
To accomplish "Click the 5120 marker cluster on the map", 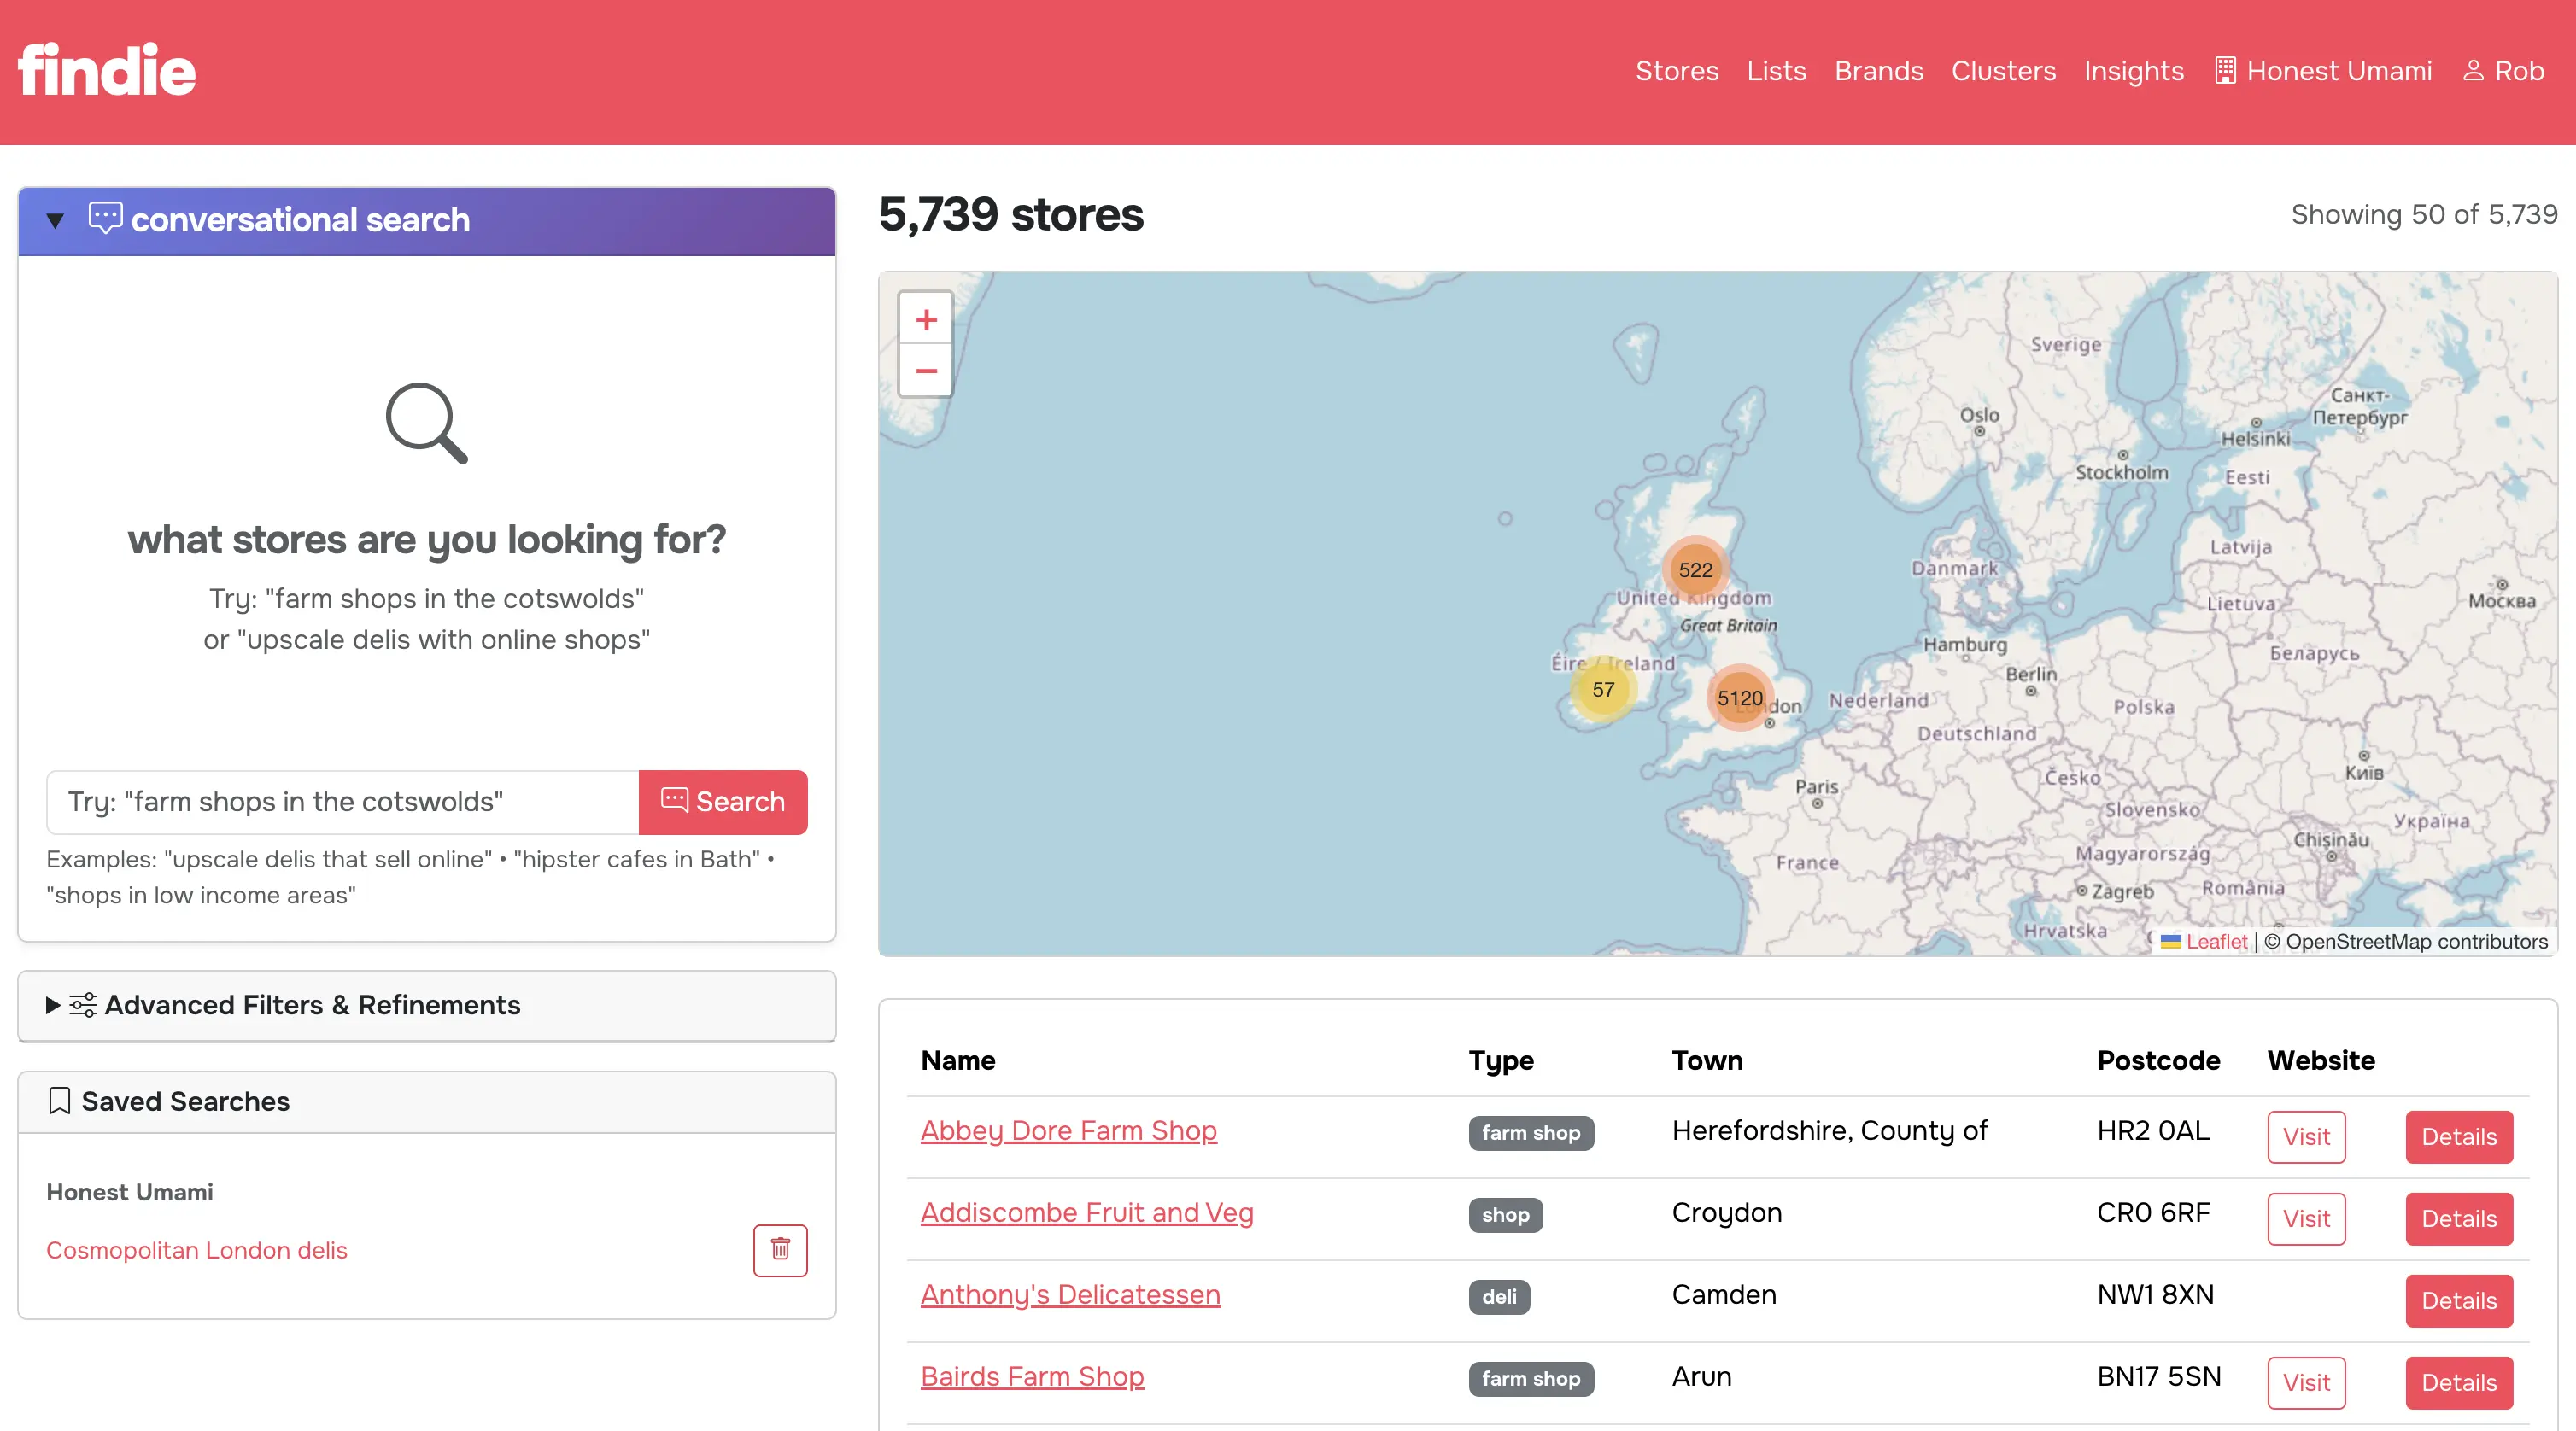I will (x=1739, y=698).
